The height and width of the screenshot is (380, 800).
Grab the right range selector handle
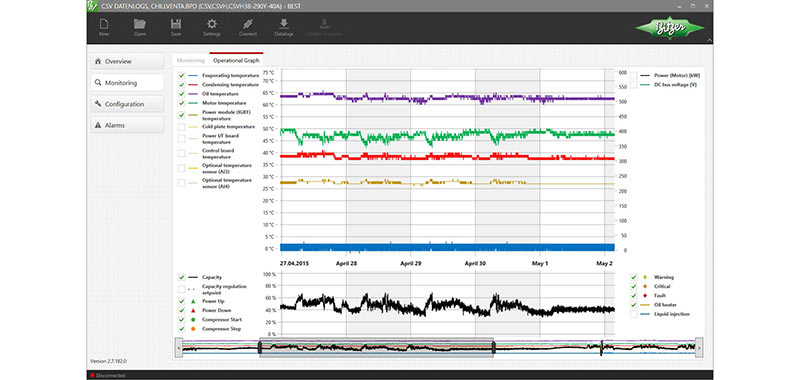pyautogui.click(x=493, y=348)
